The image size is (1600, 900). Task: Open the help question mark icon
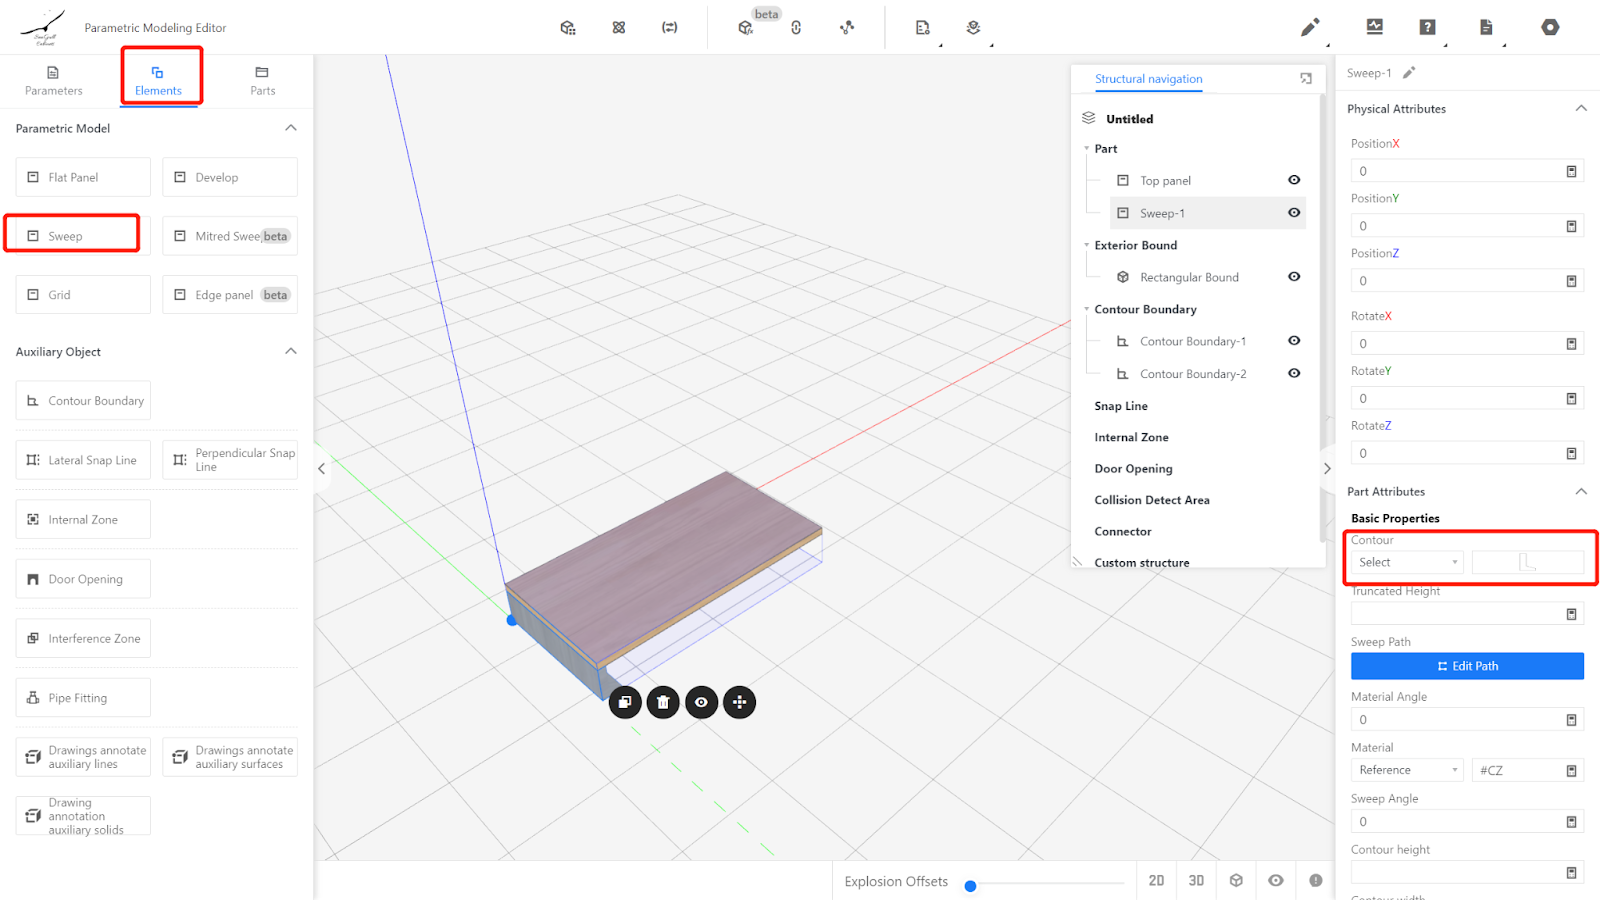tap(1427, 27)
